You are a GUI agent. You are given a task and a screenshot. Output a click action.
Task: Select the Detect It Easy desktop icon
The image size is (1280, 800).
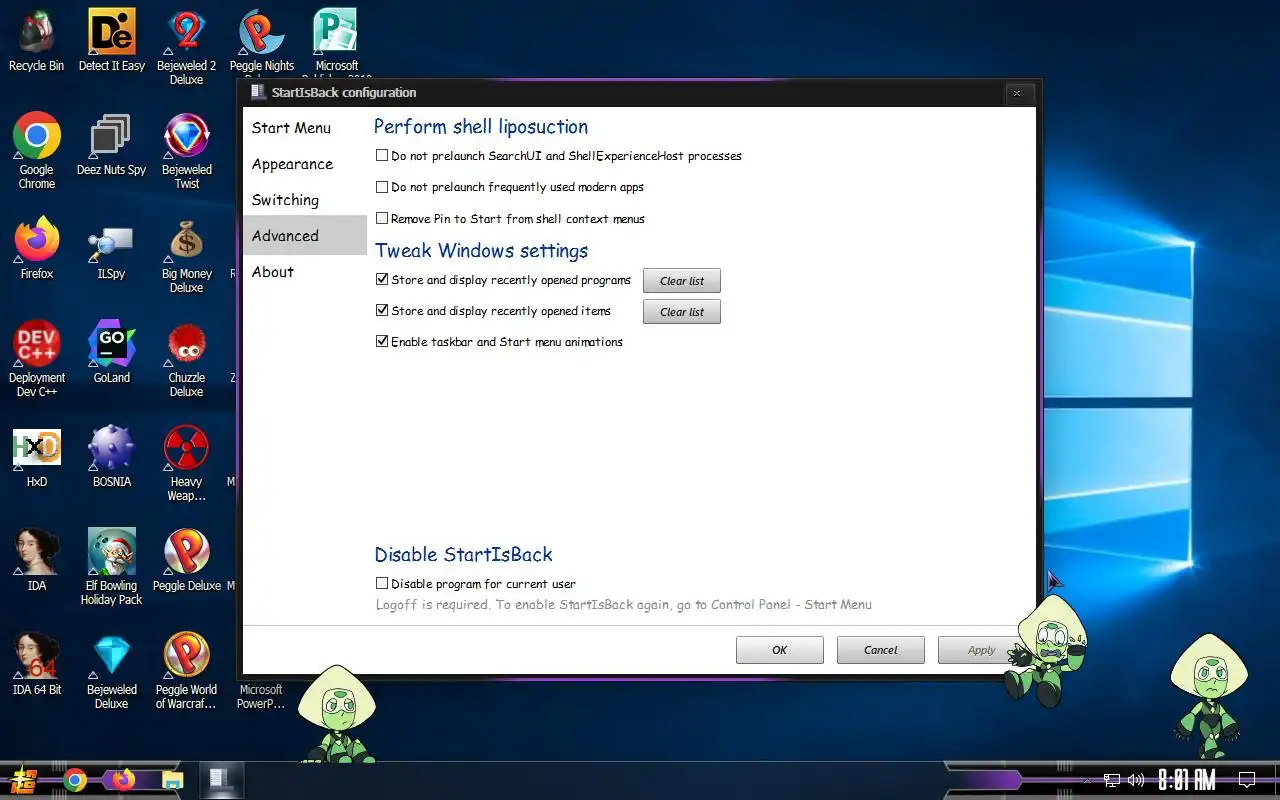111,40
